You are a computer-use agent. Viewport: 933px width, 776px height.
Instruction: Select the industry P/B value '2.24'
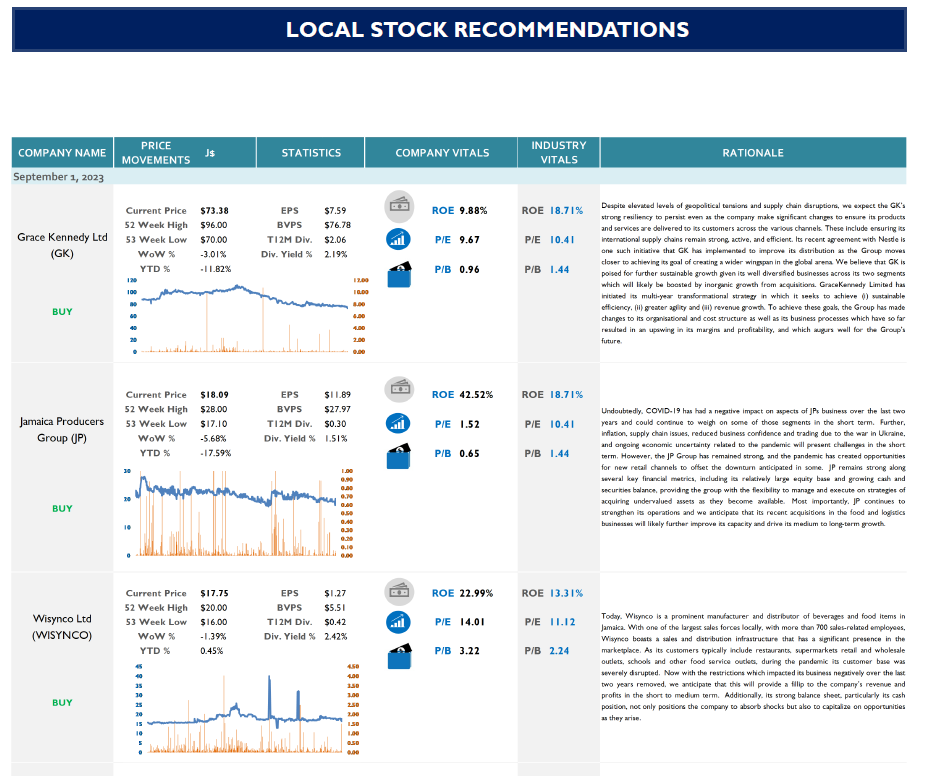pyautogui.click(x=559, y=651)
